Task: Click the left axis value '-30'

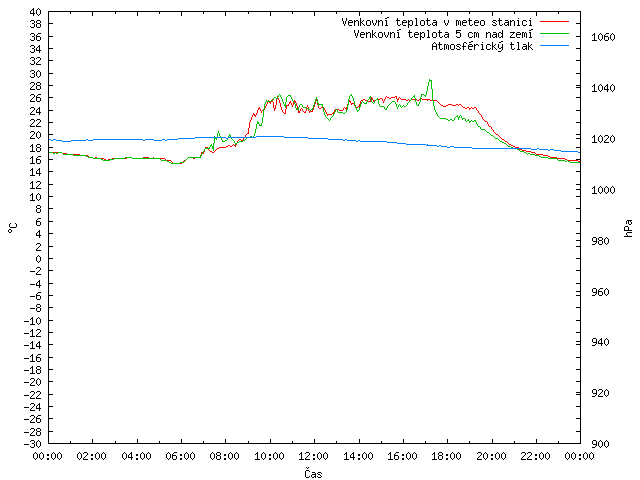Action: (x=33, y=444)
